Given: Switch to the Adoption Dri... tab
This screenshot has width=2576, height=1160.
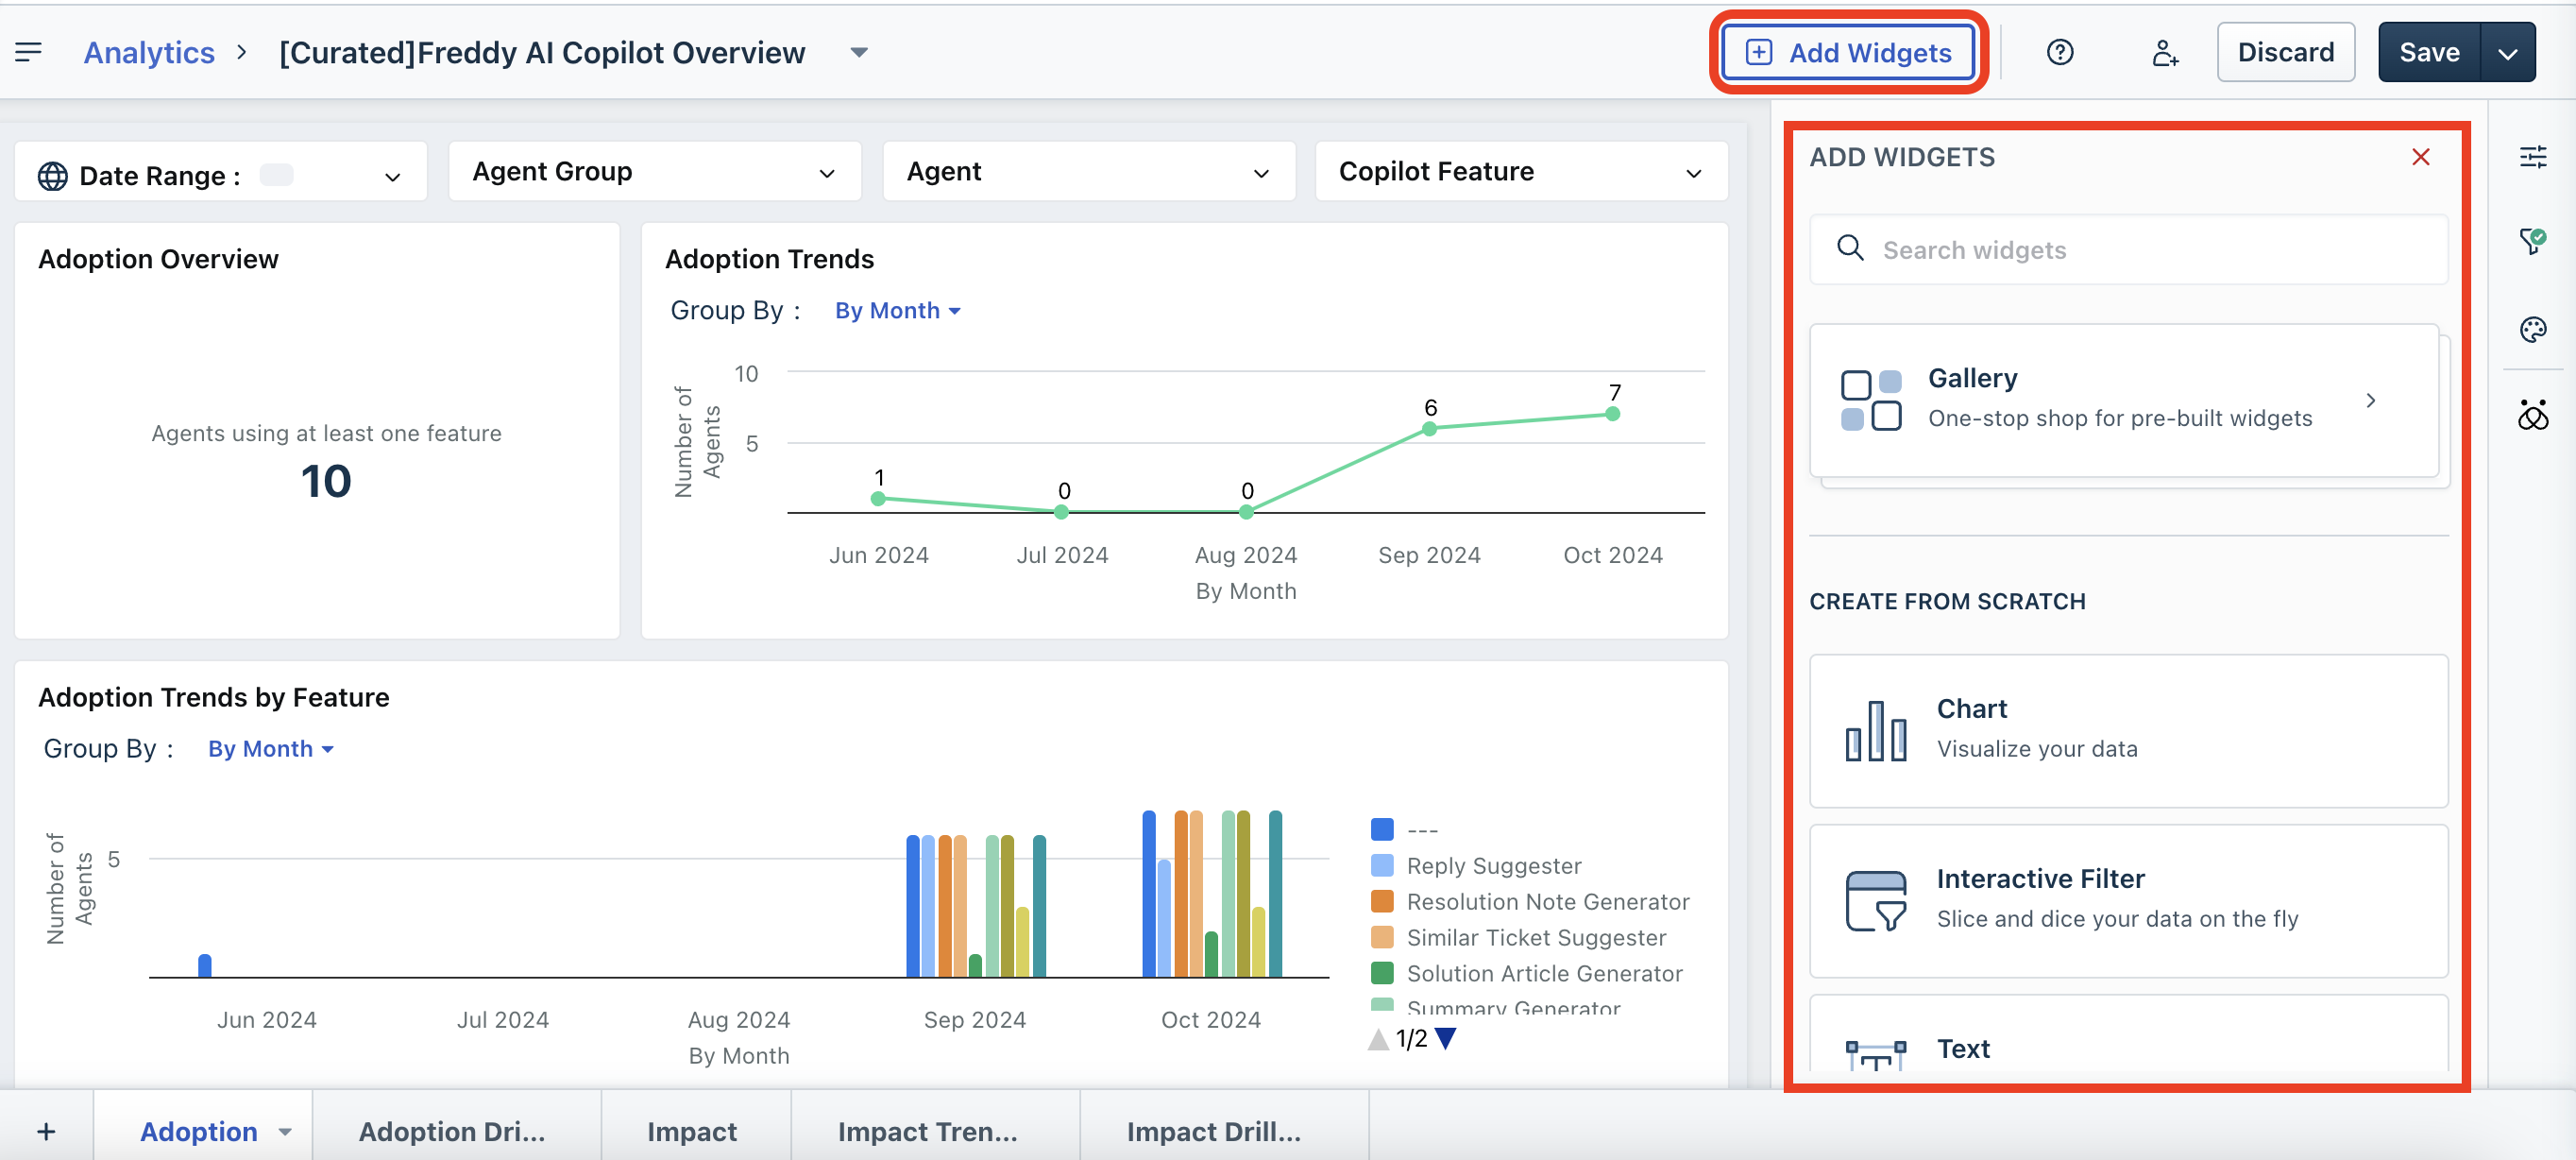Looking at the screenshot, I should coord(452,1131).
